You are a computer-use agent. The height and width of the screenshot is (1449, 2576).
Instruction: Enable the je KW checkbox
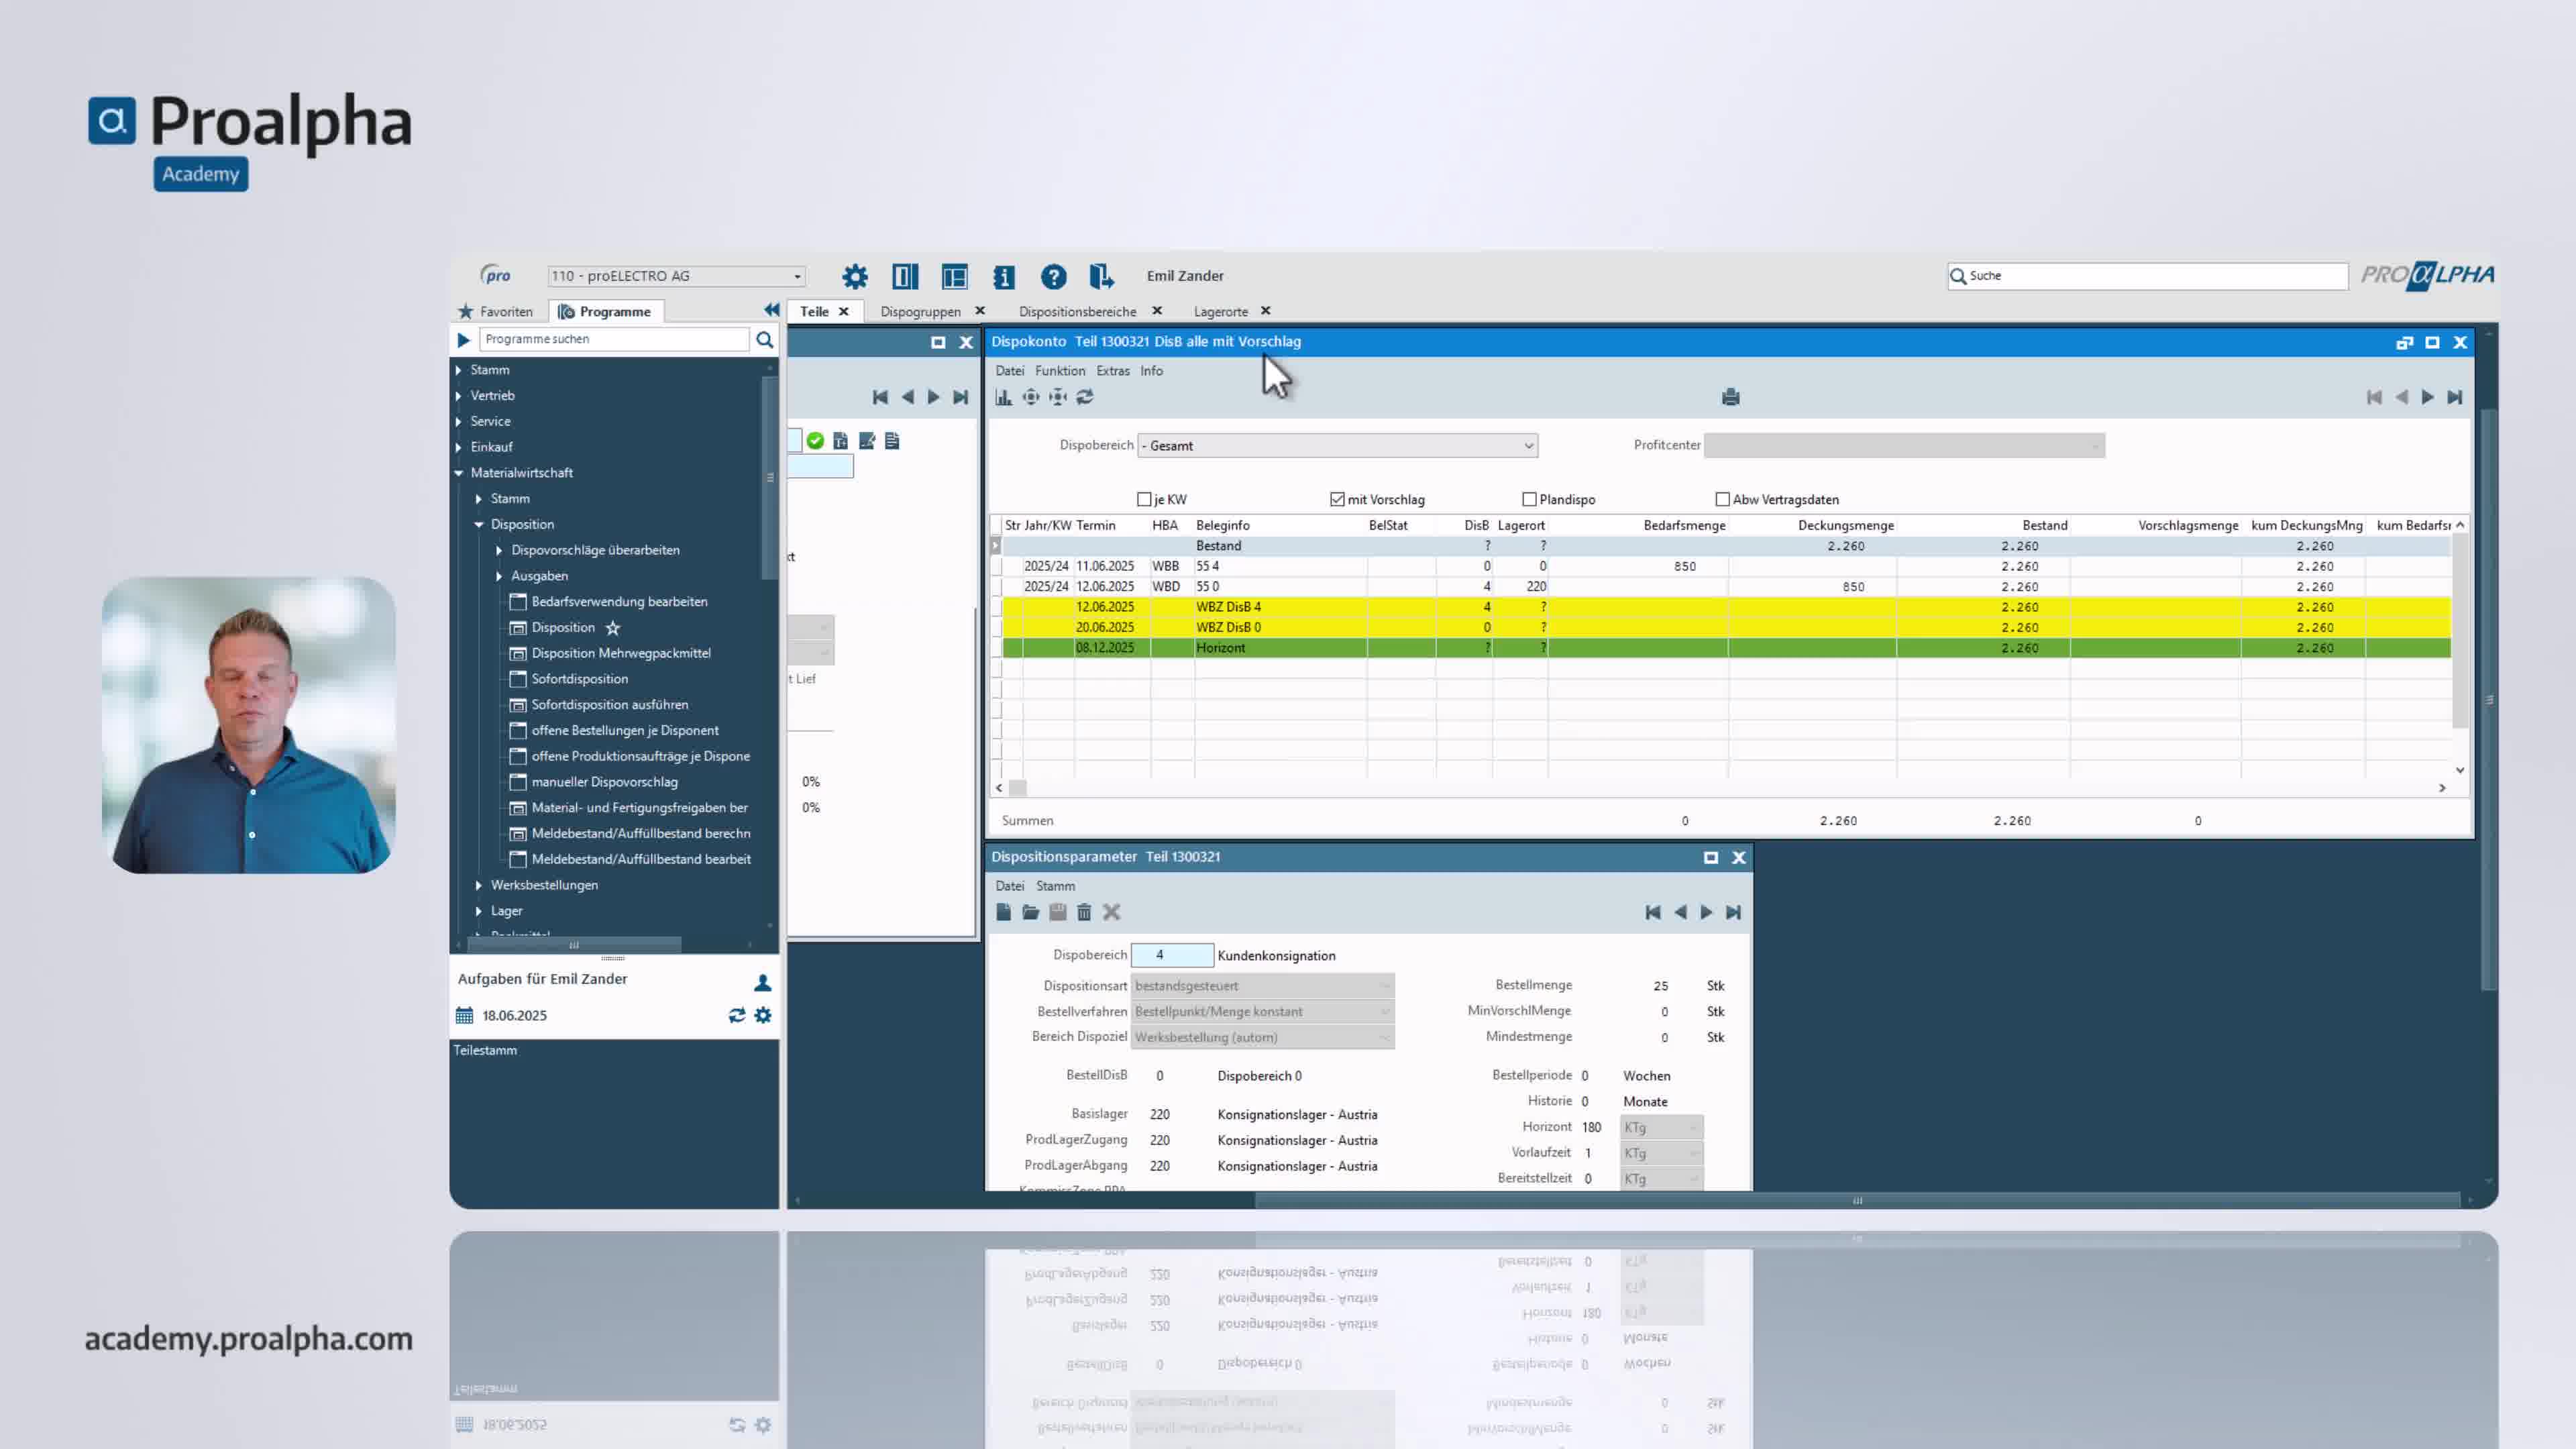pyautogui.click(x=1144, y=499)
